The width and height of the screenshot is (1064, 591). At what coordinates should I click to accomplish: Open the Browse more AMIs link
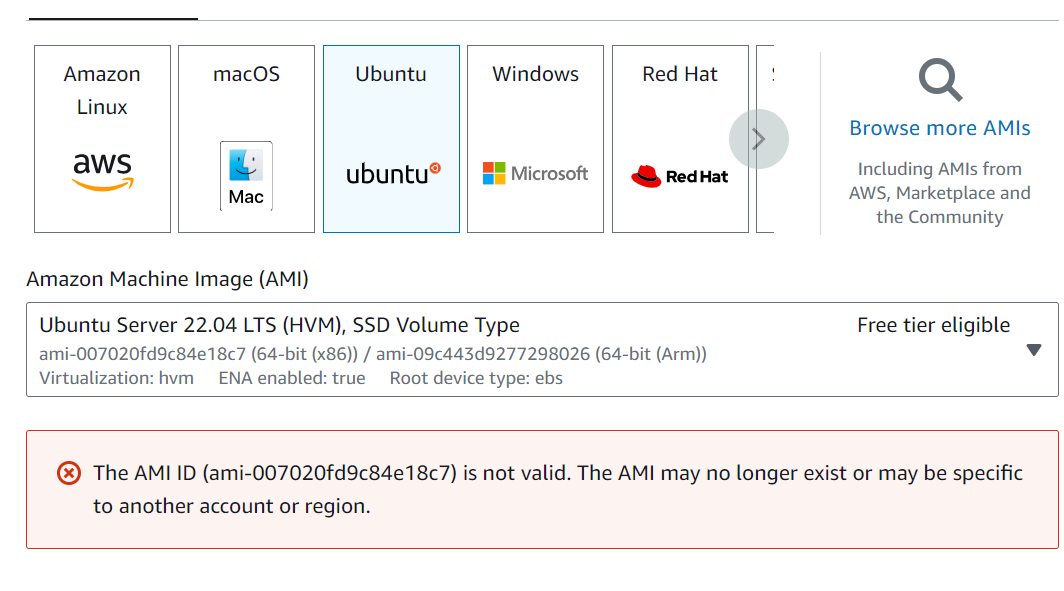point(939,128)
